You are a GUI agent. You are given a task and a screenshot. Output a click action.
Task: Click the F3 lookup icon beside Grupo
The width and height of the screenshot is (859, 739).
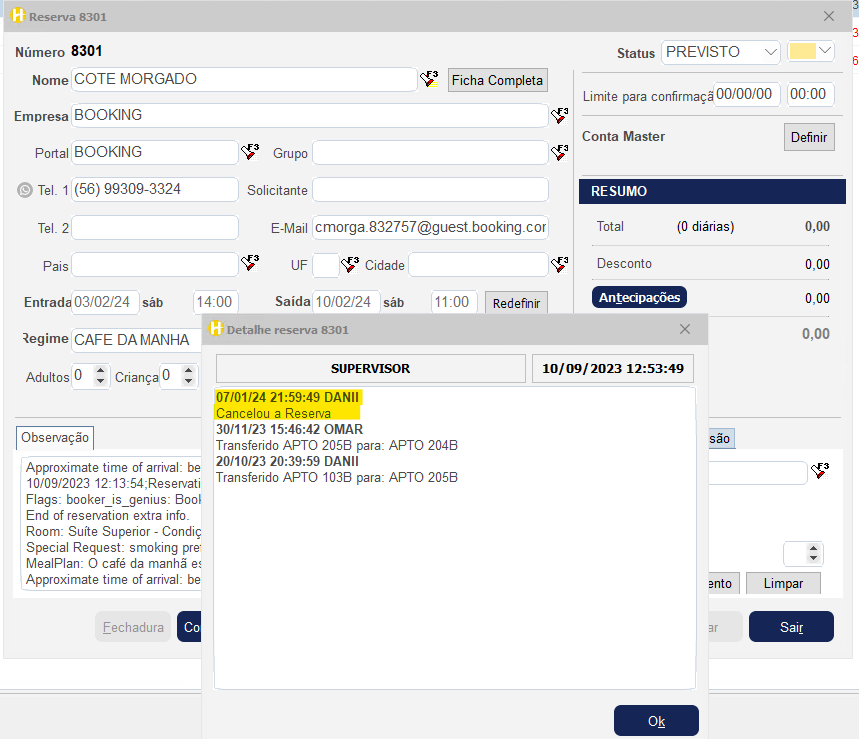(560, 152)
